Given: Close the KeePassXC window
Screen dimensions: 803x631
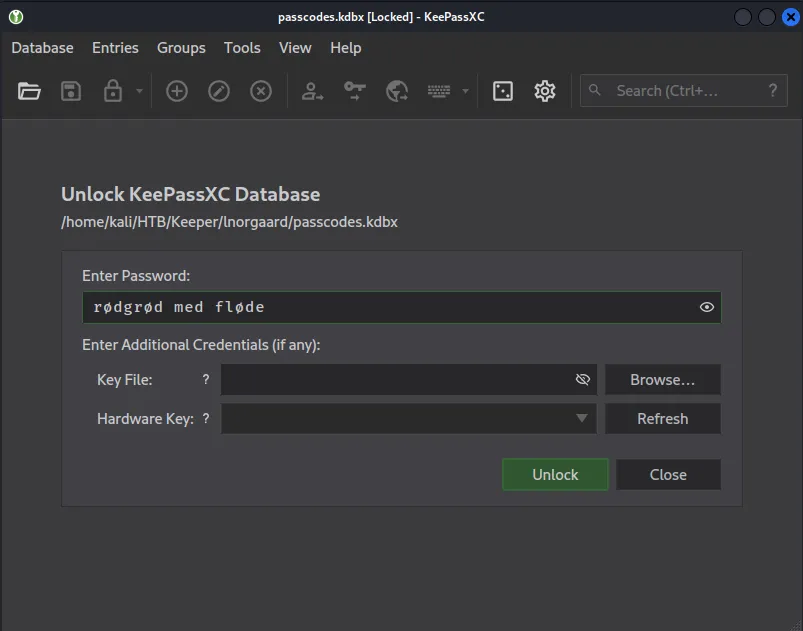Looking at the screenshot, I should point(790,17).
